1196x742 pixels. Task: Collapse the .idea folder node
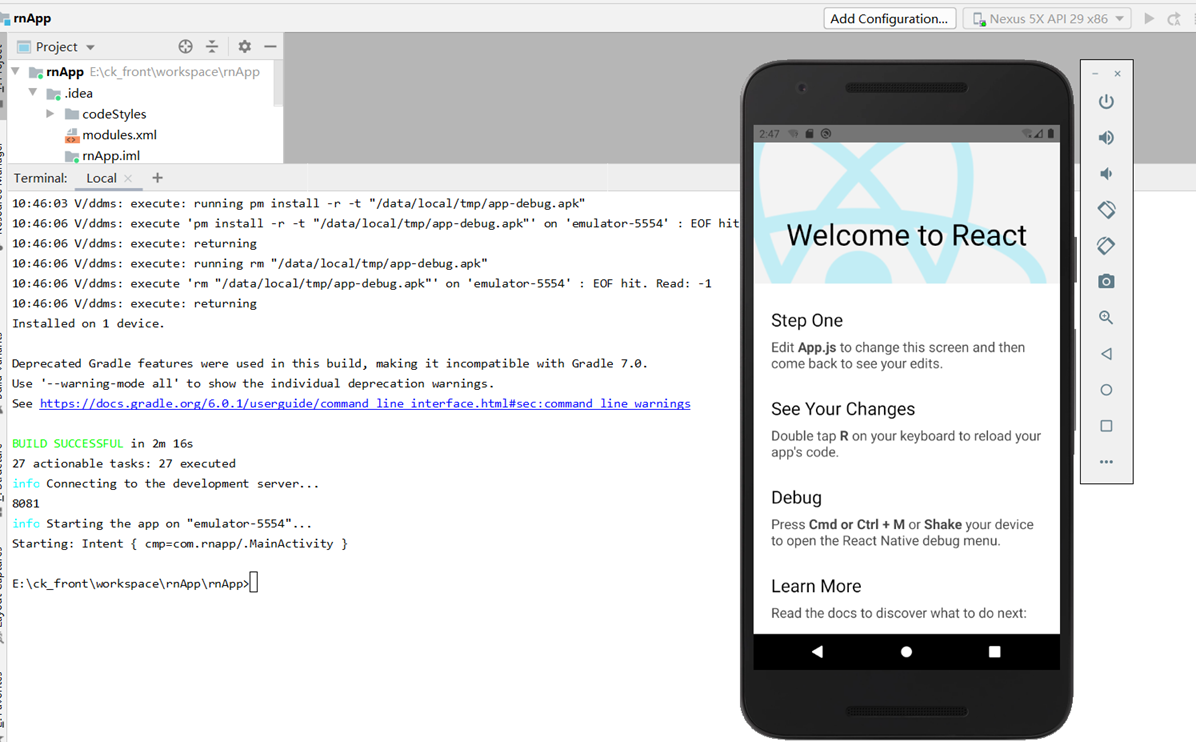coord(33,92)
